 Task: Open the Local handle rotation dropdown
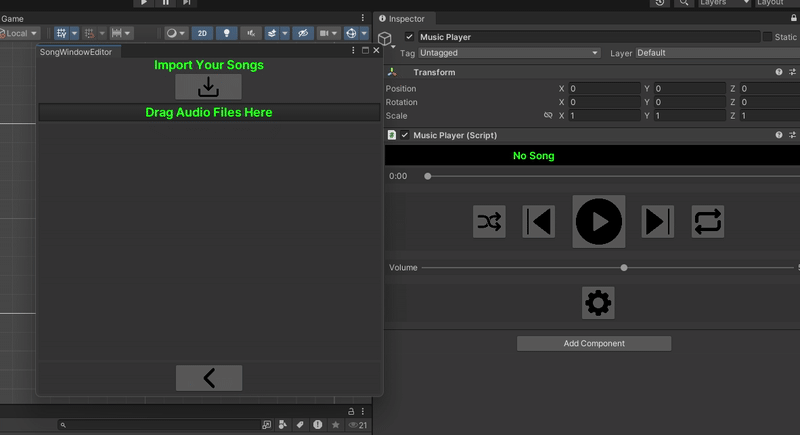coord(20,33)
